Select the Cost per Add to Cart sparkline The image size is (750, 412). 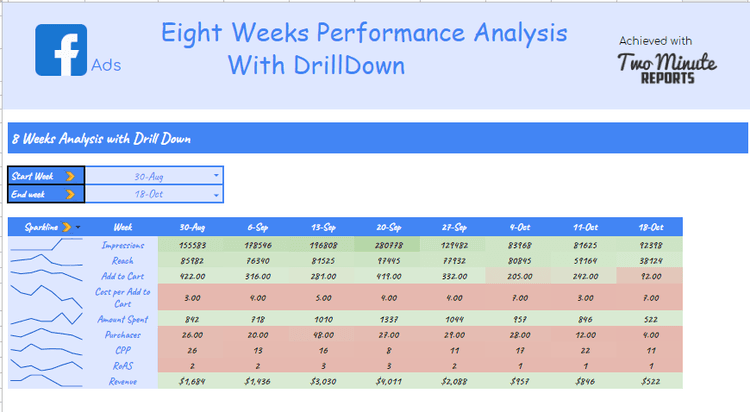tap(46, 296)
